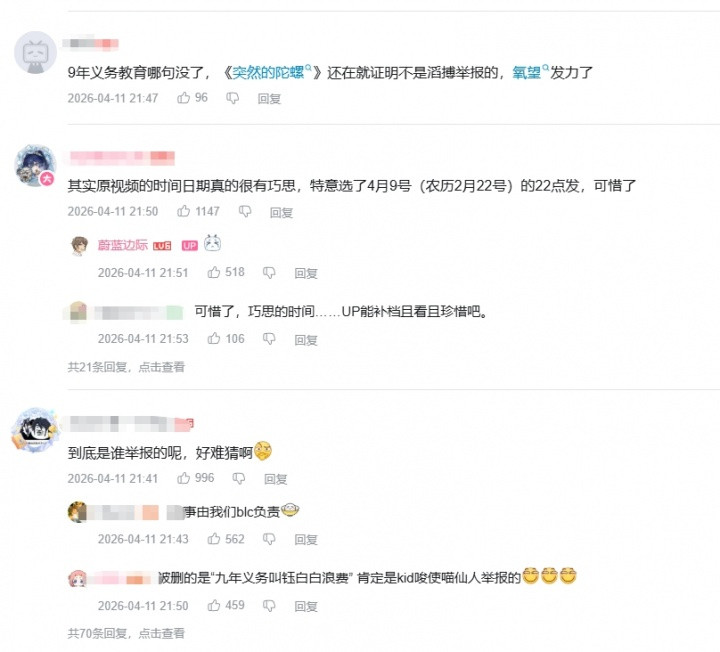Screen dimensions: 720x652
Task: Reply to the 2026-04-11 21:47 comment
Action: pos(269,98)
